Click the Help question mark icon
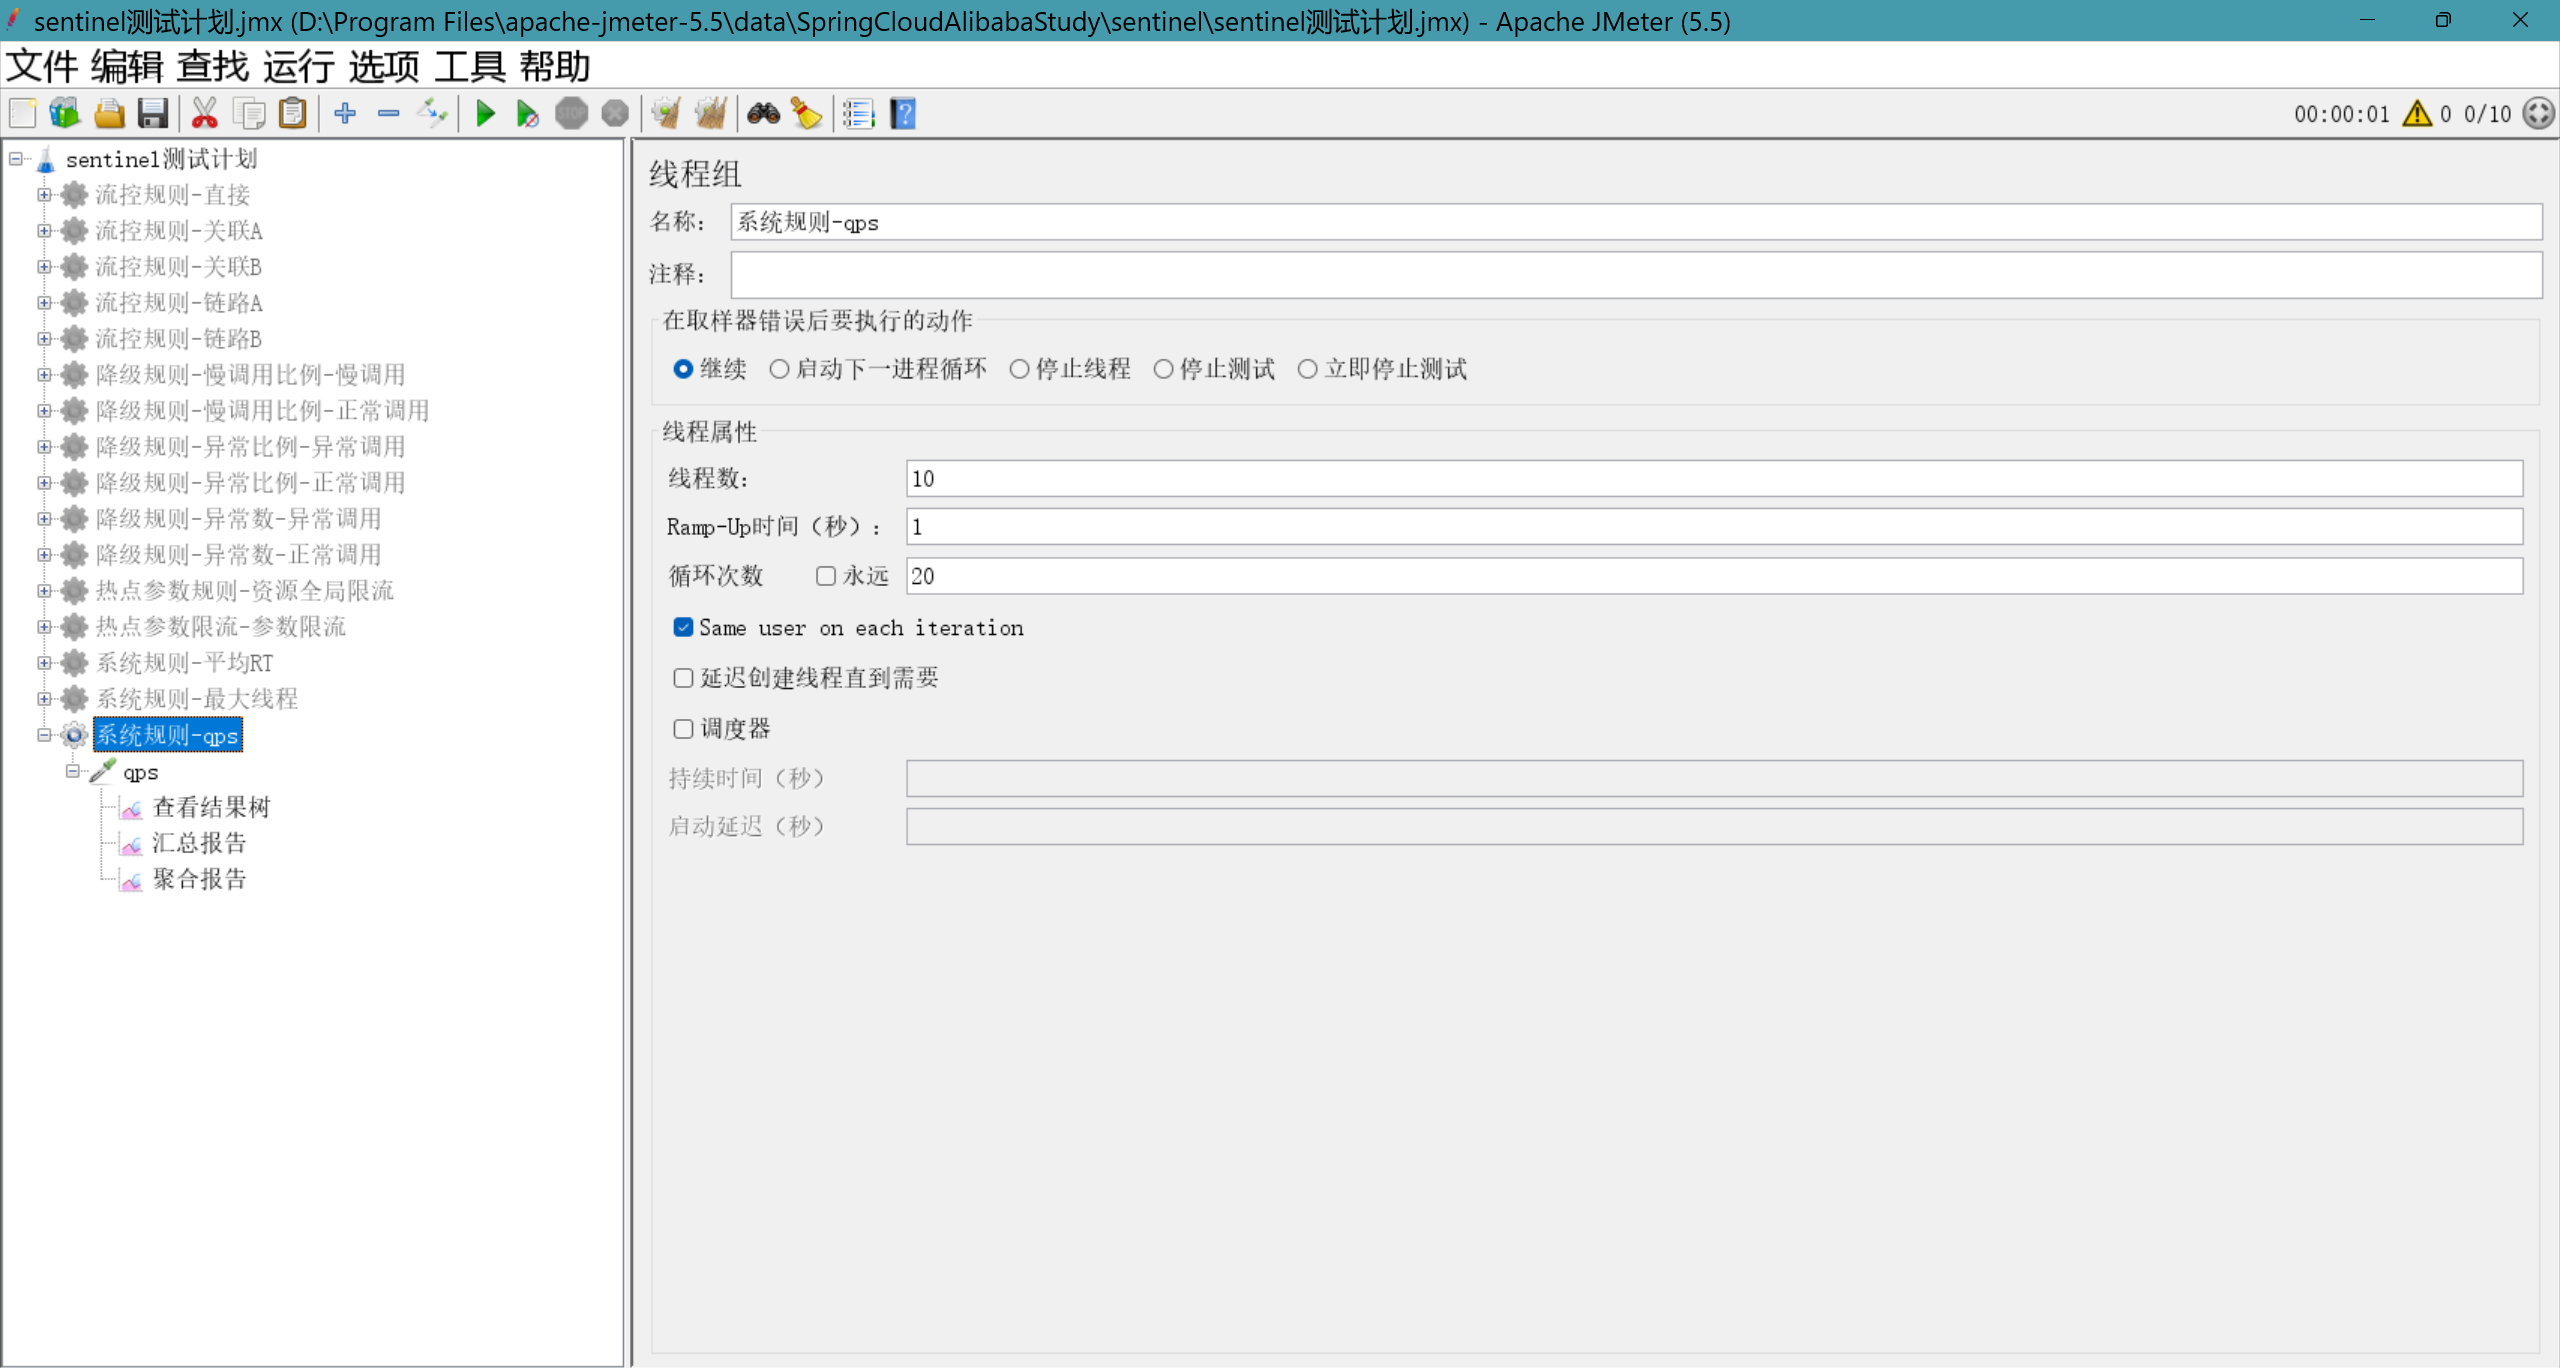 pyautogui.click(x=903, y=114)
